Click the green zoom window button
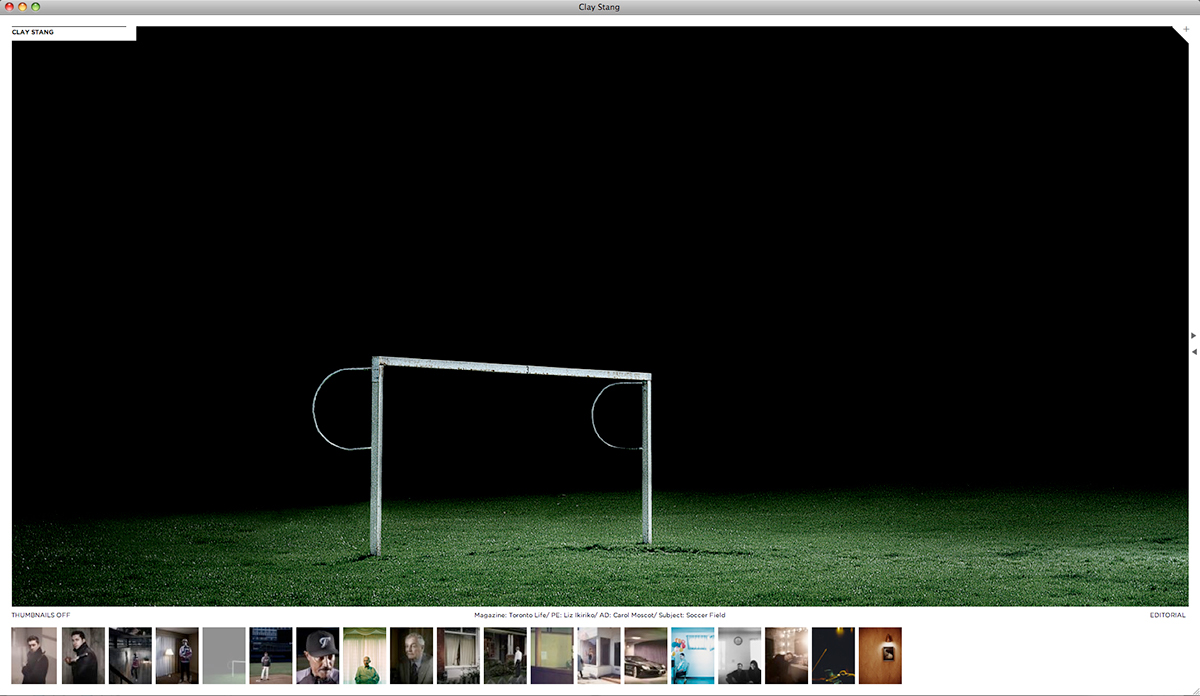 coord(36,7)
